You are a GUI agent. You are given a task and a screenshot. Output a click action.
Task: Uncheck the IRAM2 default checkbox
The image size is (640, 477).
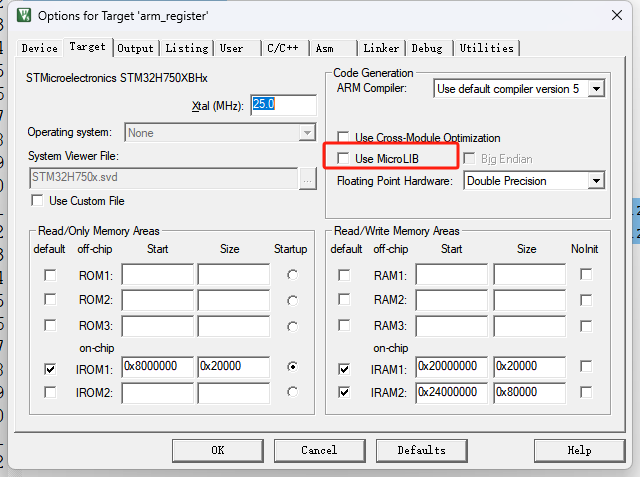(344, 392)
